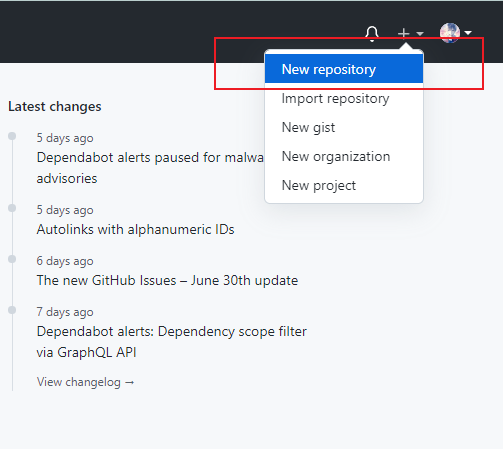The image size is (503, 449).
Task: Click the user profile avatar
Action: (450, 33)
